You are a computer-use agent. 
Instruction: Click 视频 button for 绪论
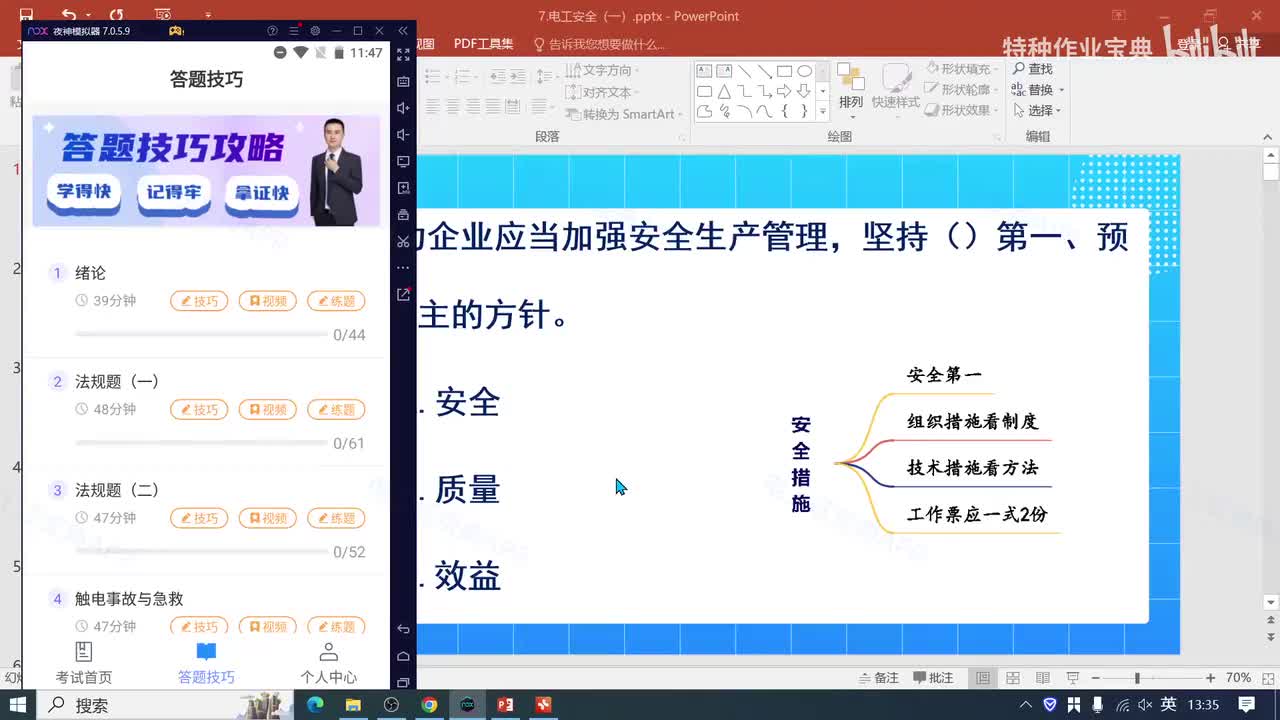click(267, 301)
